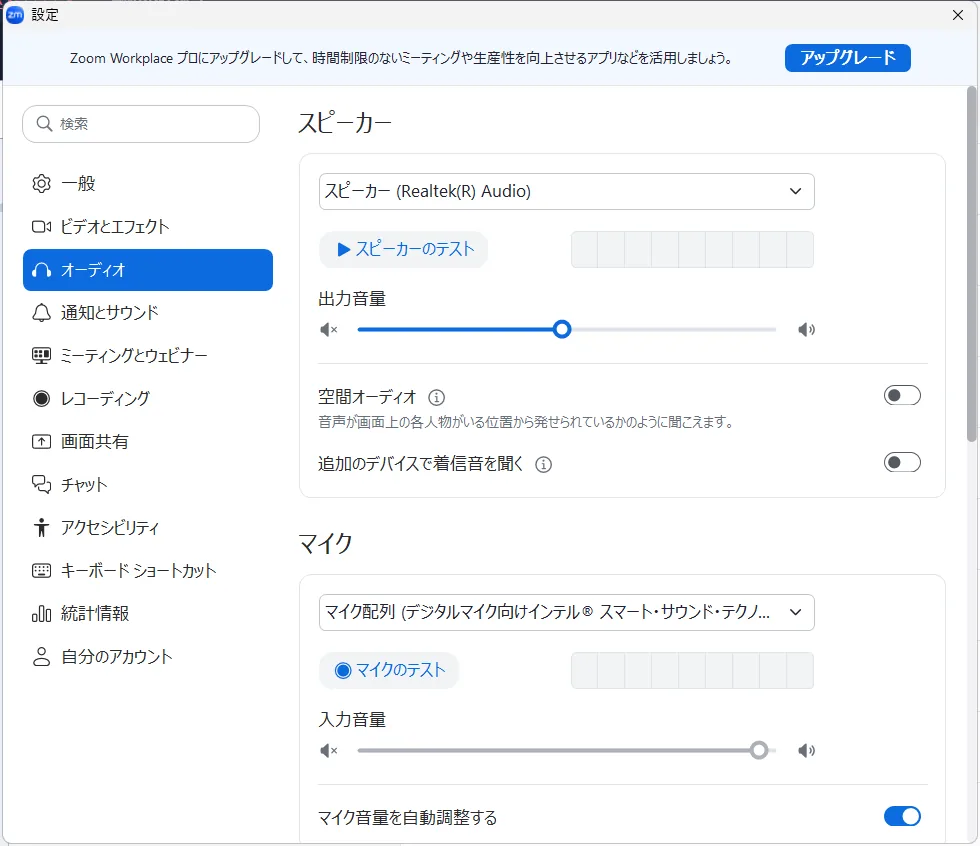The width and height of the screenshot is (980, 846).
Task: Close the 設定 window
Action: pos(958,15)
